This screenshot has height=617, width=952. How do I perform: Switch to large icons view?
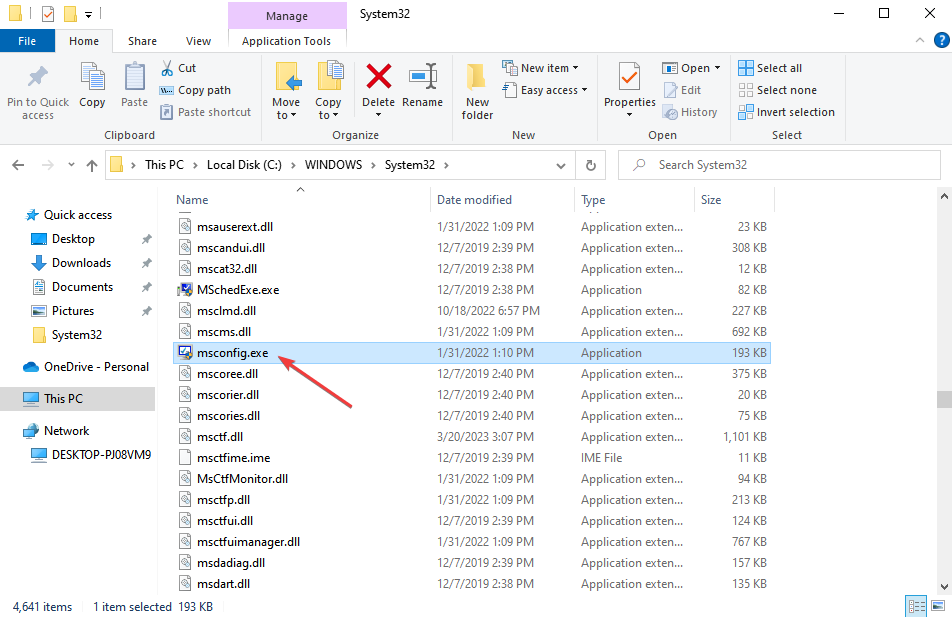pos(937,606)
